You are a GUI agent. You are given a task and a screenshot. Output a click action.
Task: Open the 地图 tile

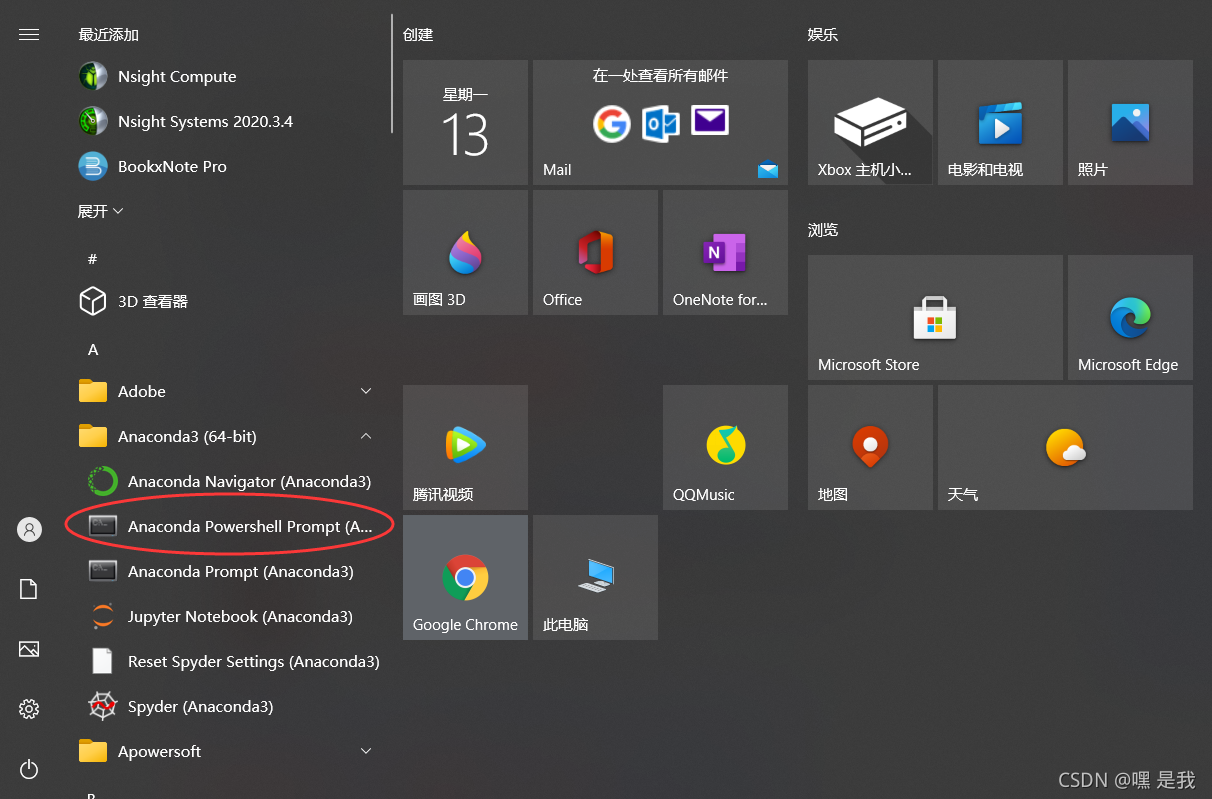[x=870, y=447]
